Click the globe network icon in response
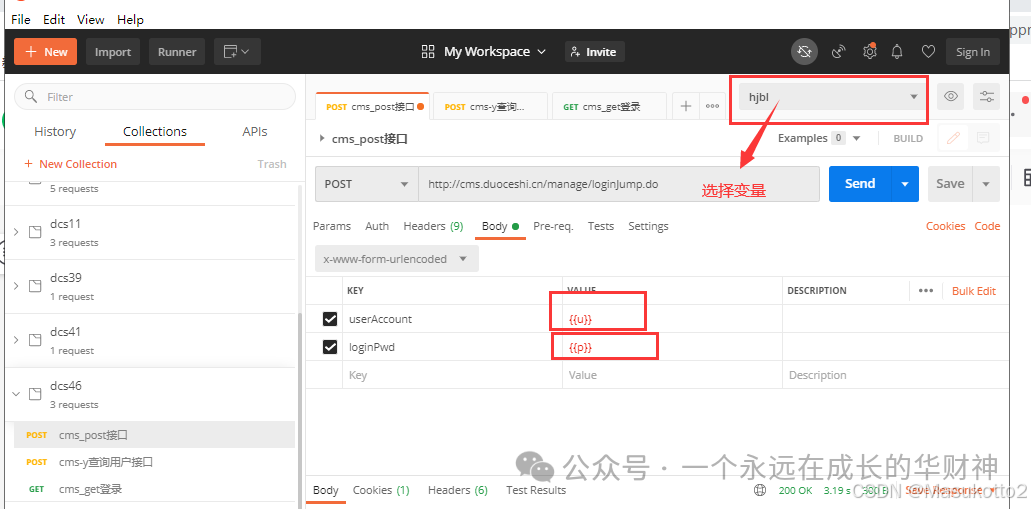Image resolution: width=1031 pixels, height=509 pixels. point(760,490)
